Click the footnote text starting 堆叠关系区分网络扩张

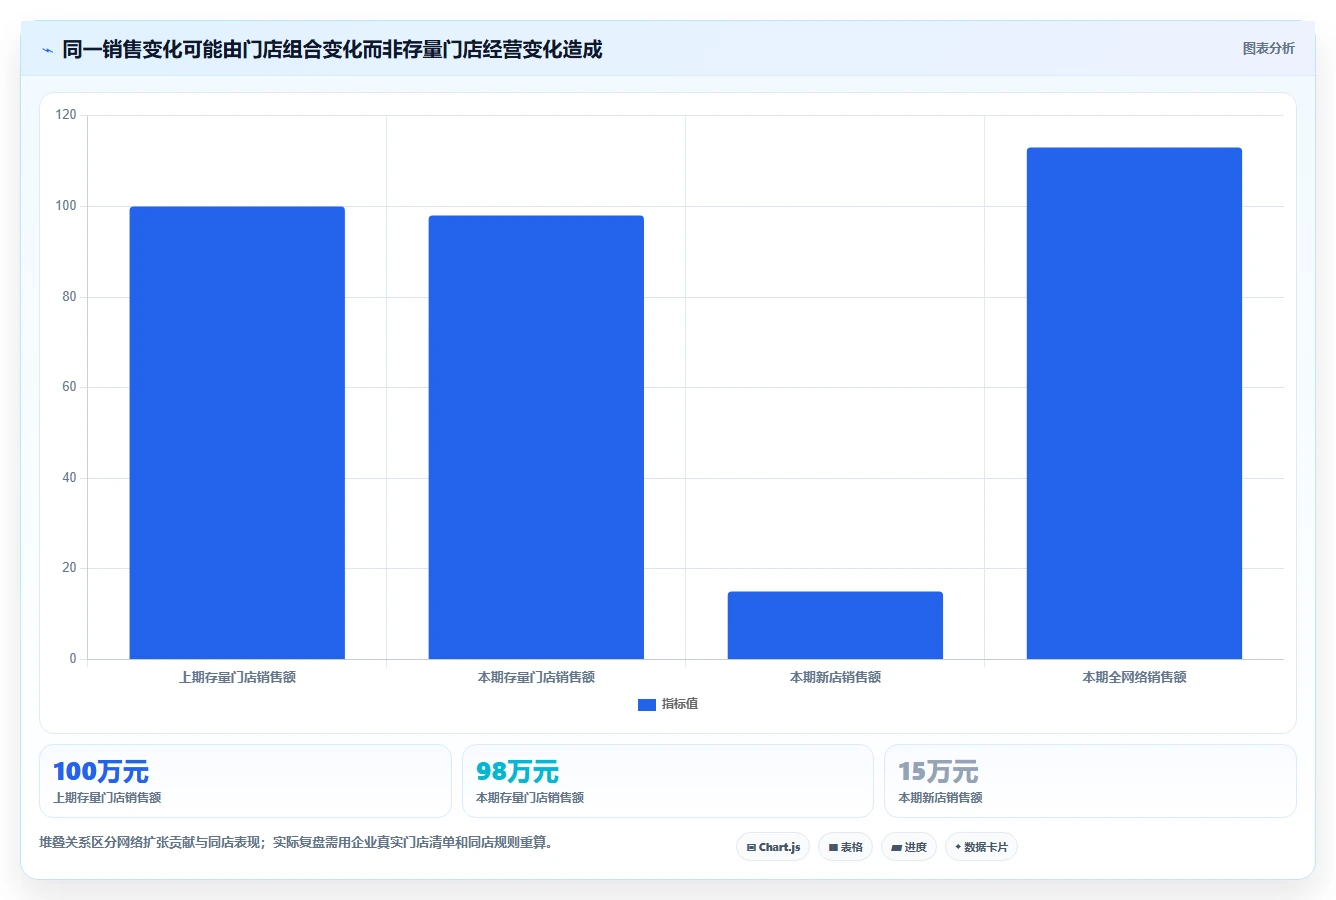tap(296, 842)
